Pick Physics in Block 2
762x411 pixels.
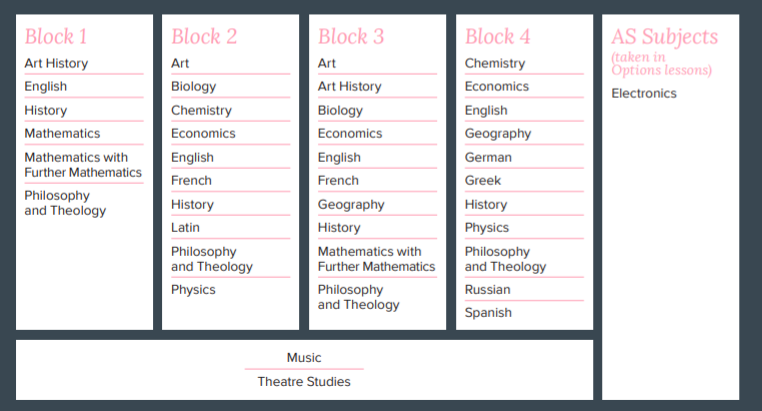[193, 290]
